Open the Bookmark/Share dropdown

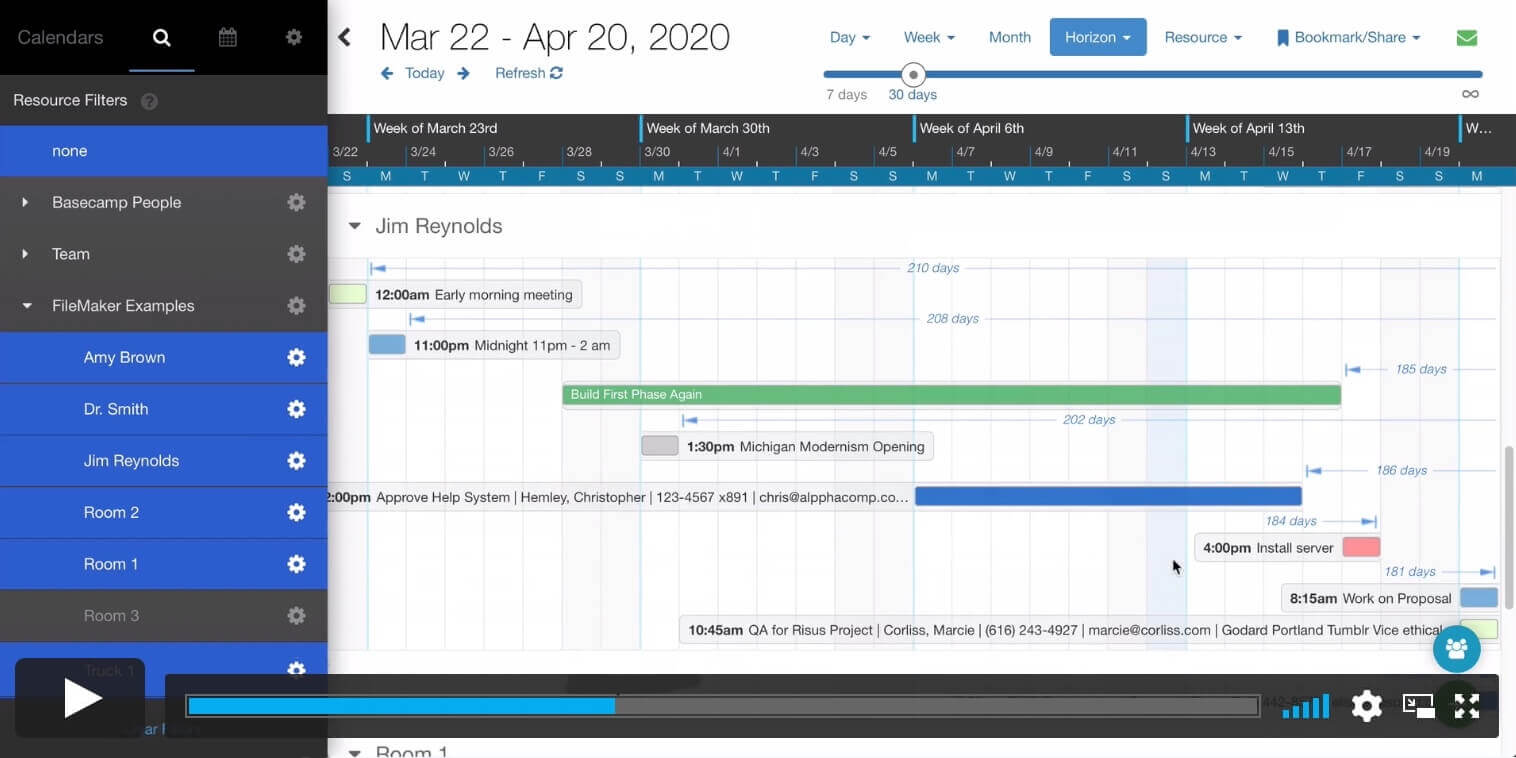[x=1348, y=36]
